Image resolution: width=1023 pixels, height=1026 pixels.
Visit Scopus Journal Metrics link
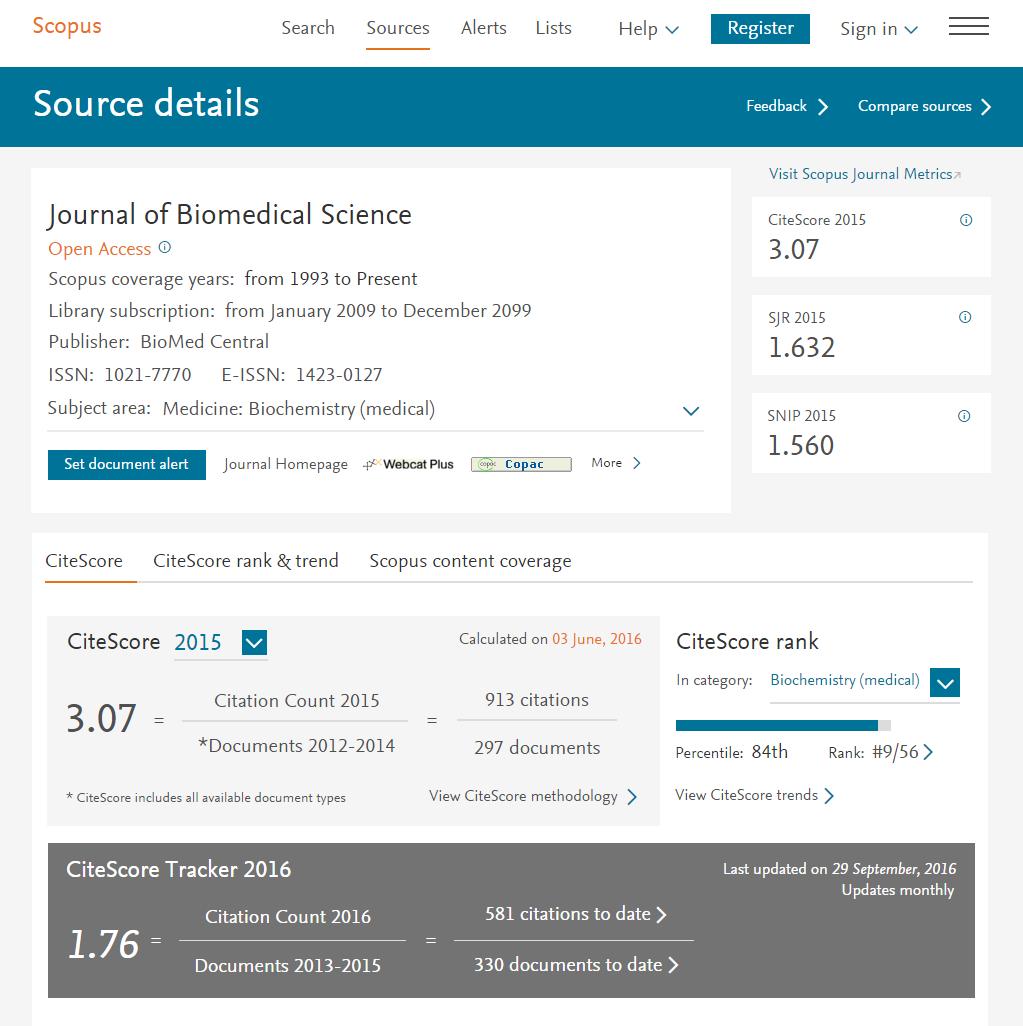coord(865,174)
